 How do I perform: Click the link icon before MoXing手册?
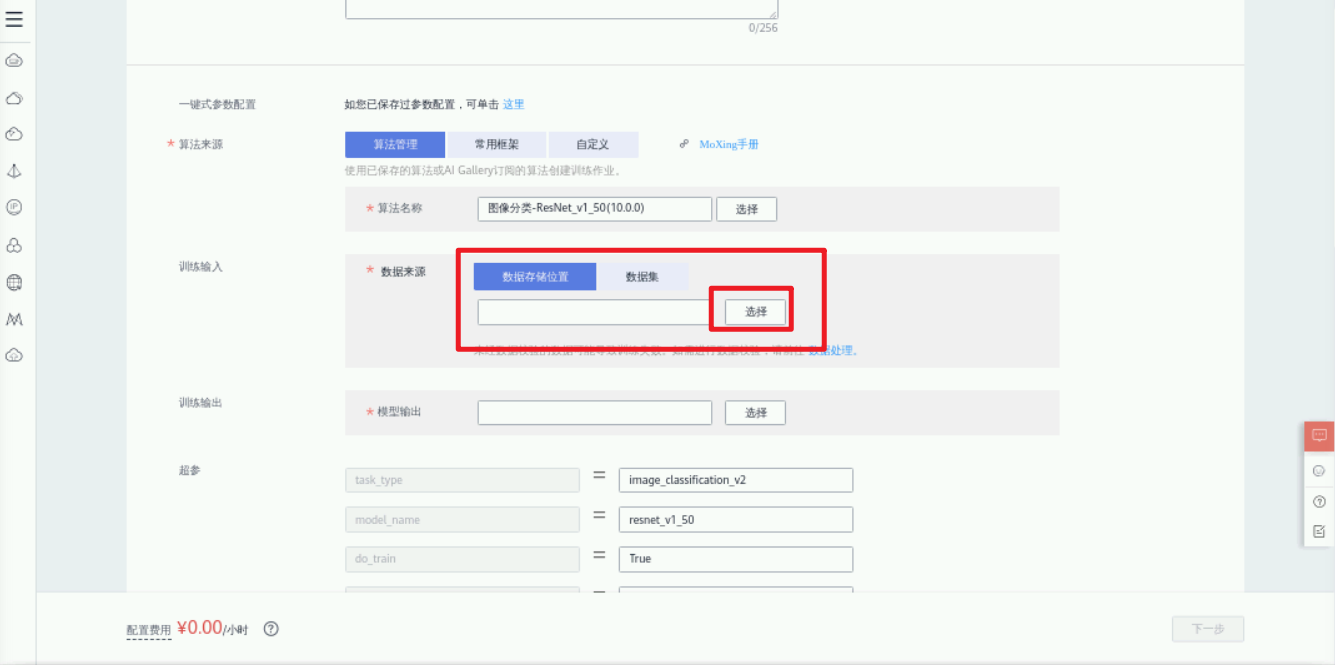684,144
